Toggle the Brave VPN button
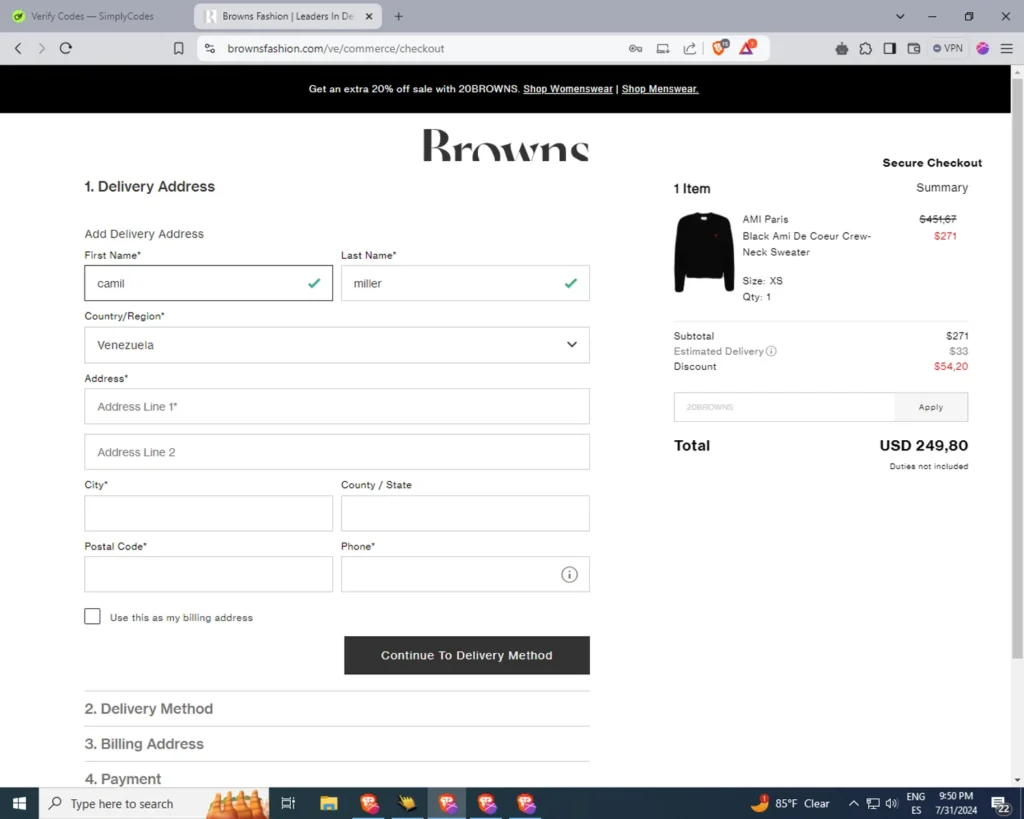The height and width of the screenshot is (819, 1024). [x=948, y=48]
